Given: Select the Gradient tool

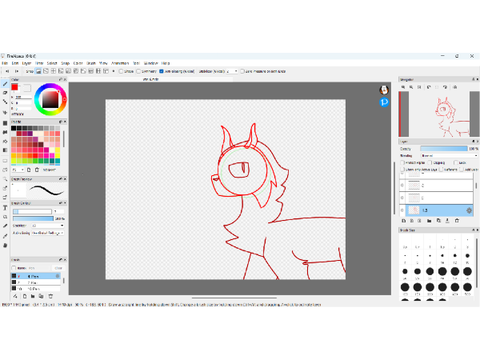Looking at the screenshot, I should click(5, 150).
